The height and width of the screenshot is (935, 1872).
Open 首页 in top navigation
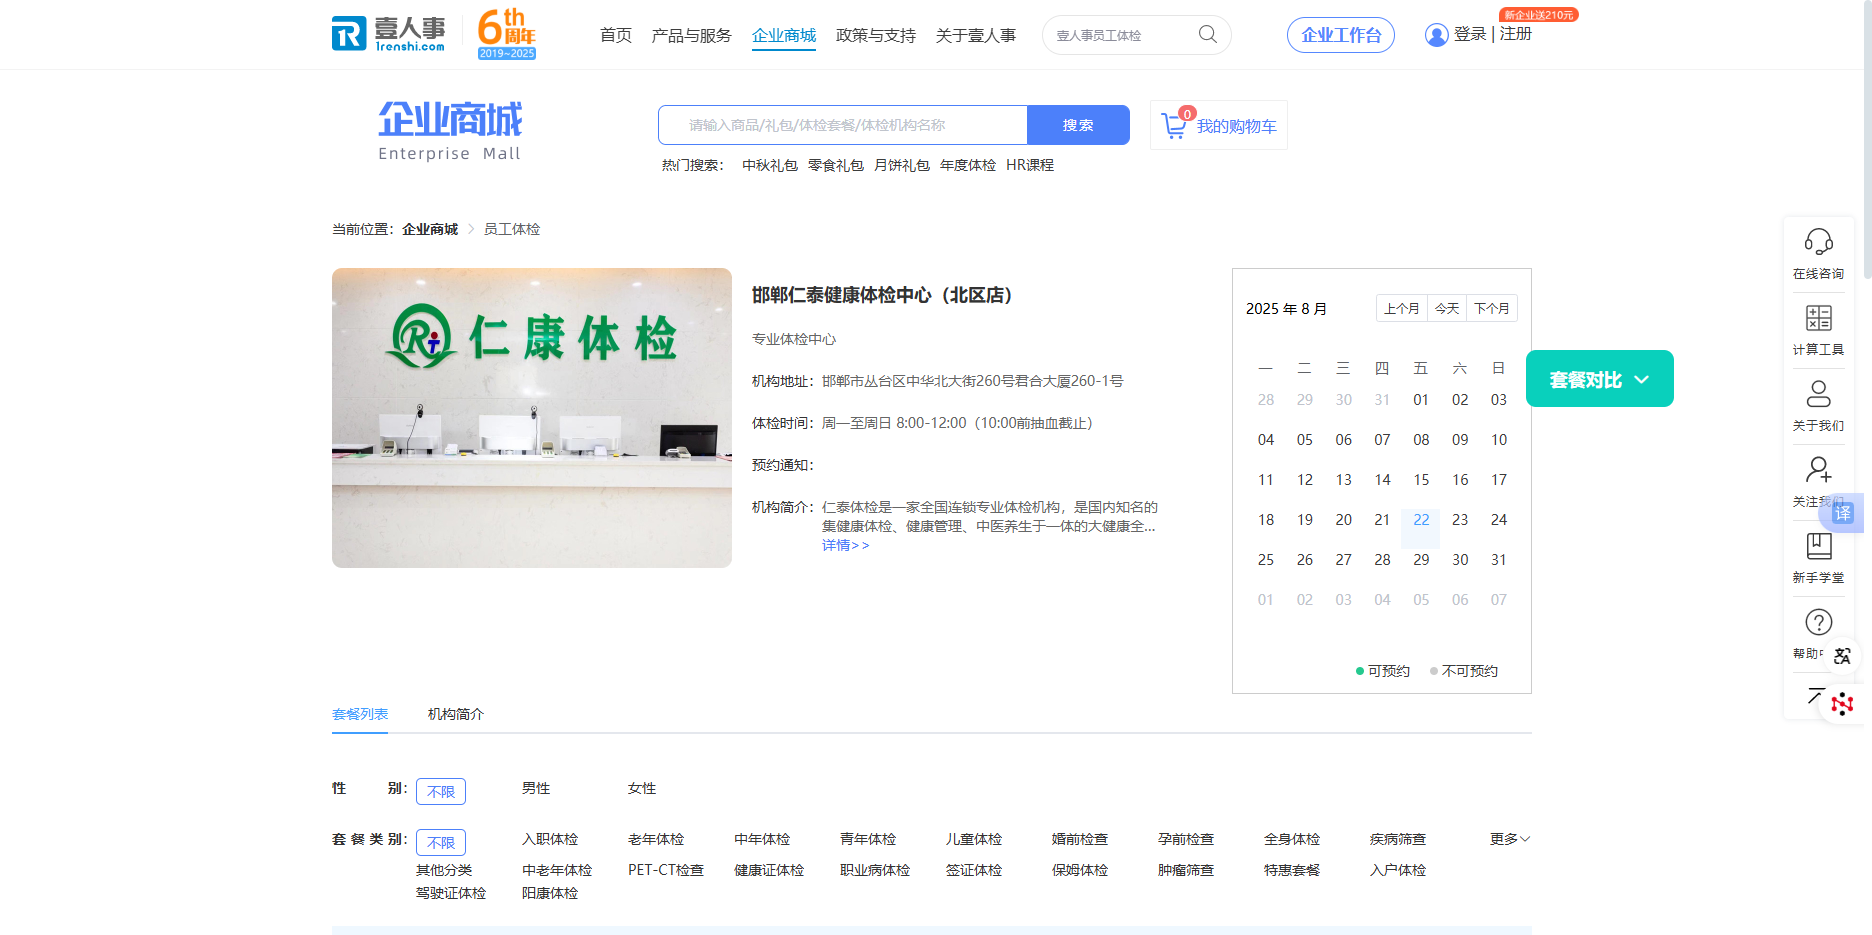coord(616,35)
